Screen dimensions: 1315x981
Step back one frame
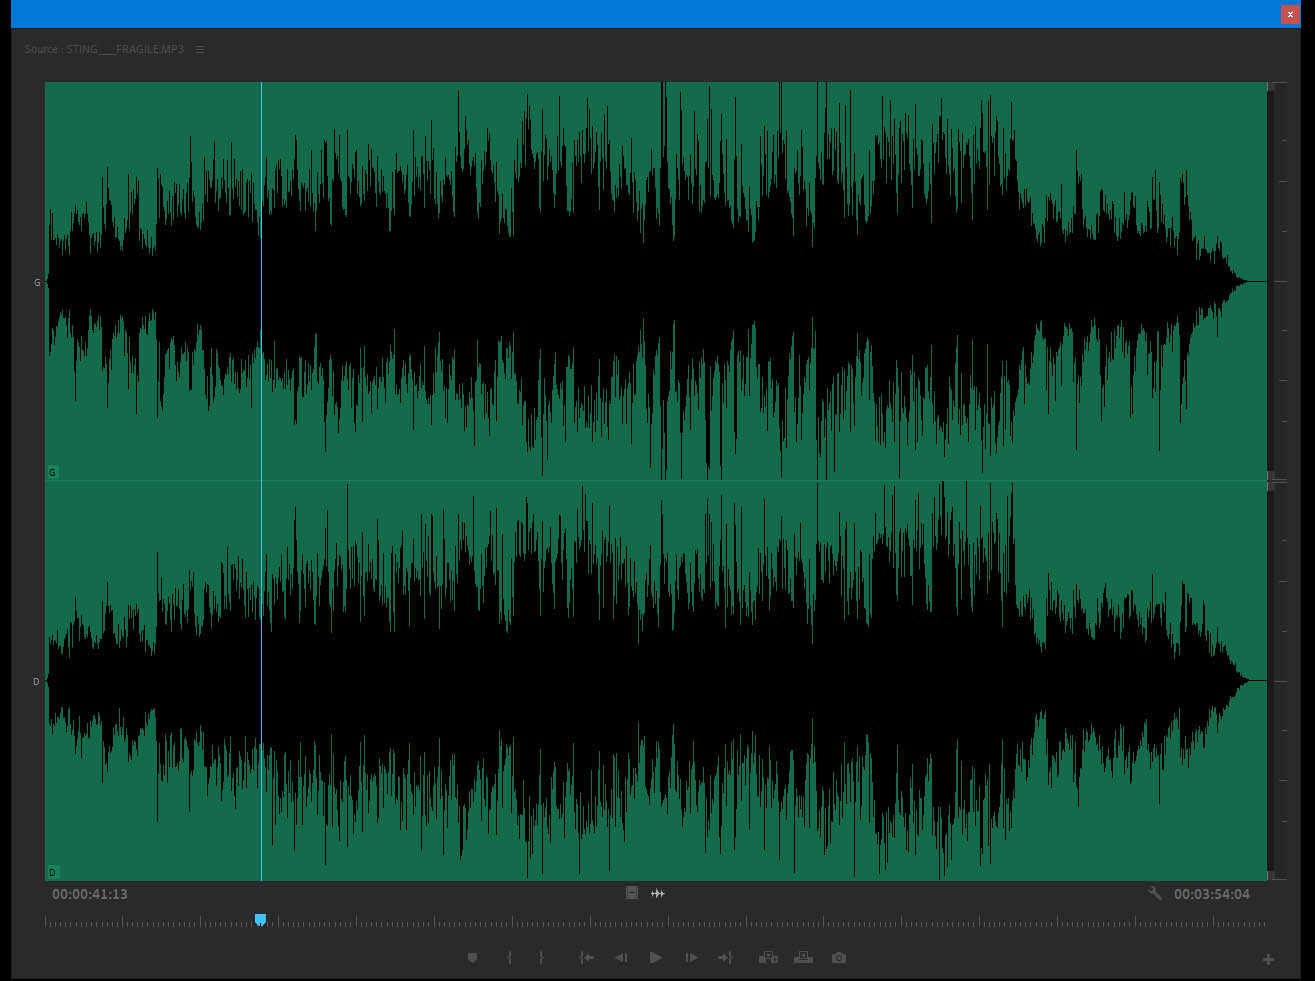[x=621, y=958]
